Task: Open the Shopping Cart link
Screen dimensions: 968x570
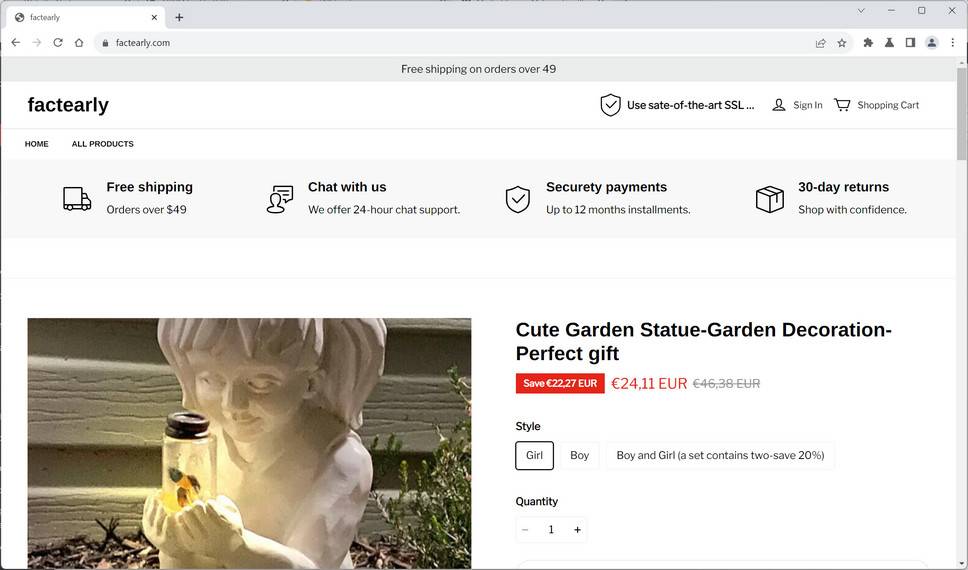Action: (x=888, y=105)
